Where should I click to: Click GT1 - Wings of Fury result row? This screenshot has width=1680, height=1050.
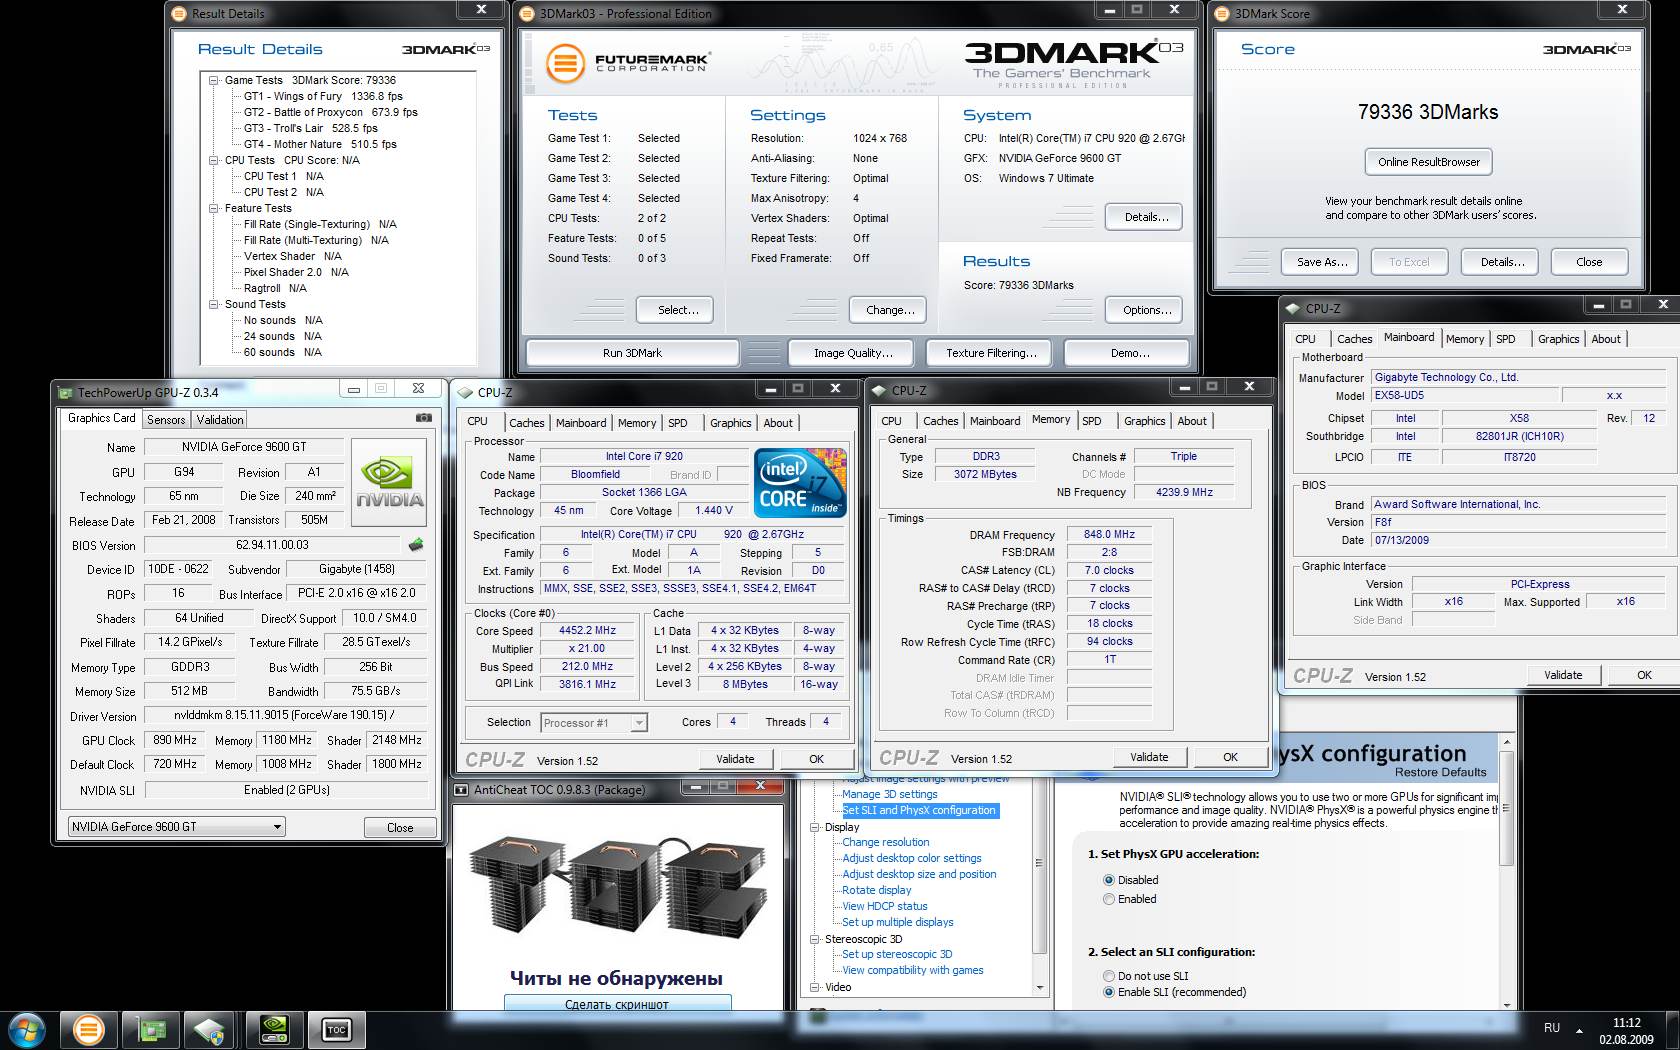click(x=323, y=96)
